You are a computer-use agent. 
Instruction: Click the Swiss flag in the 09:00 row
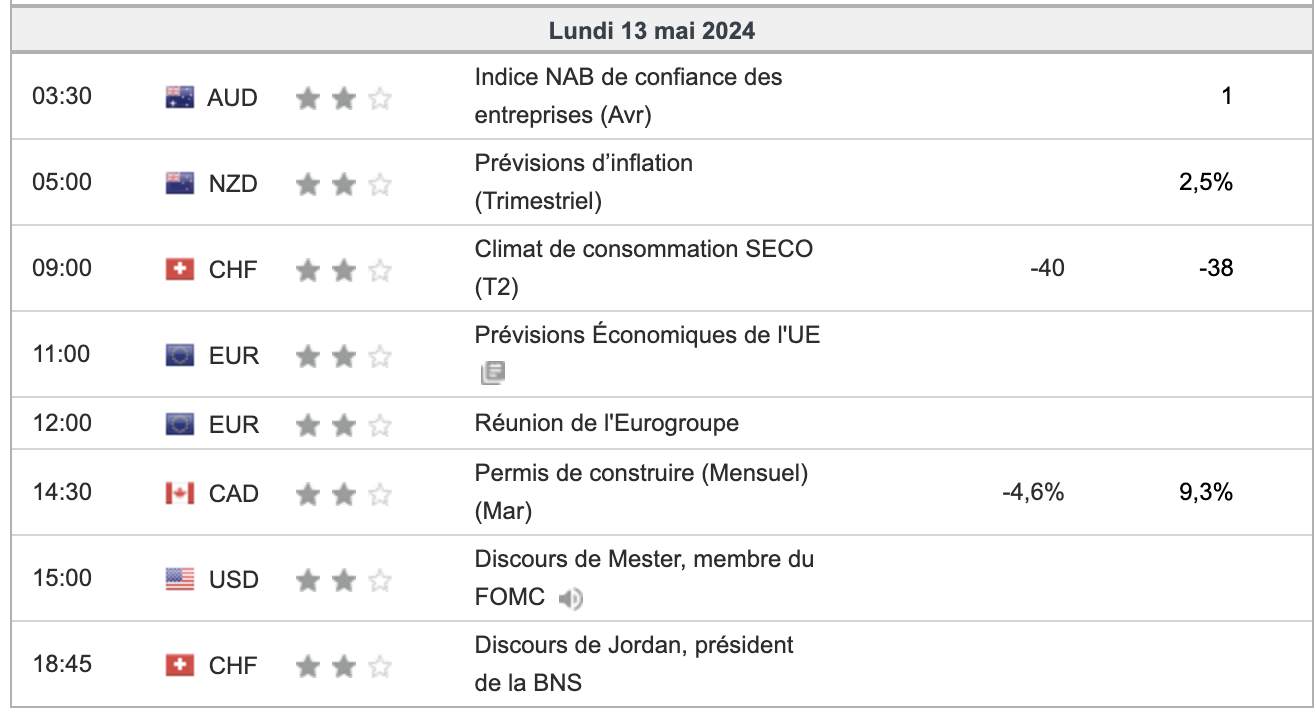point(179,269)
